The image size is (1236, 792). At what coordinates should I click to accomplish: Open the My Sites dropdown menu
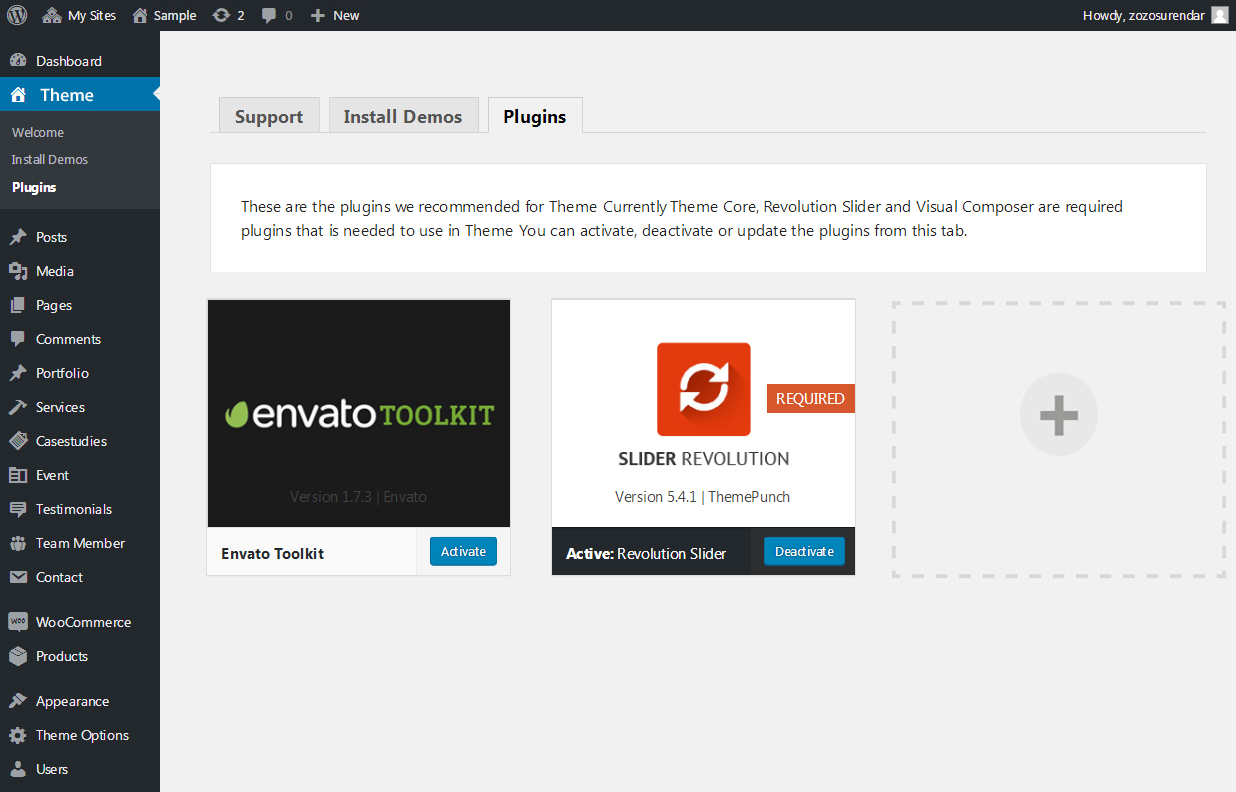(80, 15)
